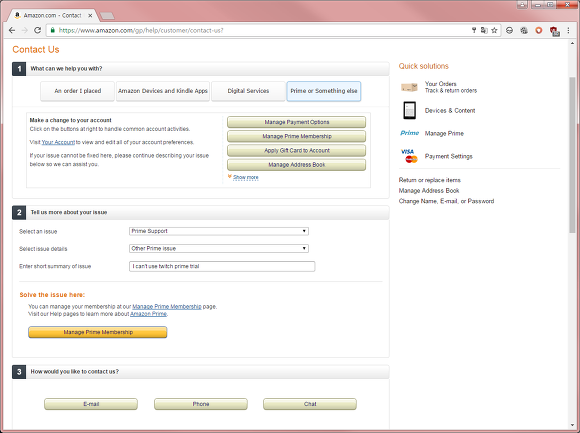This screenshot has height=433, width=580.
Task: Click the orange shield extension icon
Action: tap(539, 30)
